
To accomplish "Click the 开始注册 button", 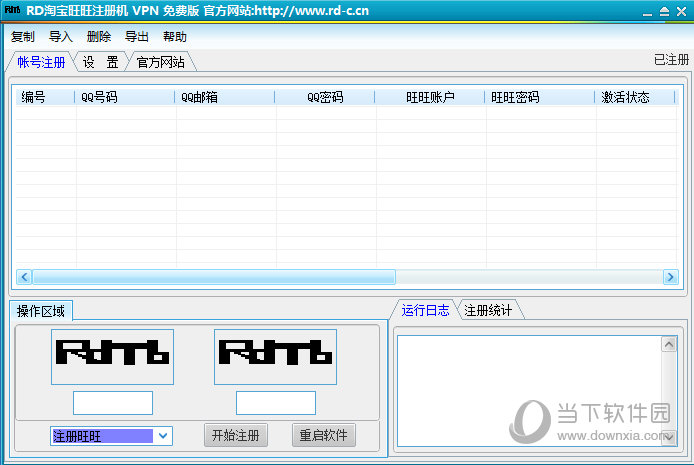I will pos(235,435).
